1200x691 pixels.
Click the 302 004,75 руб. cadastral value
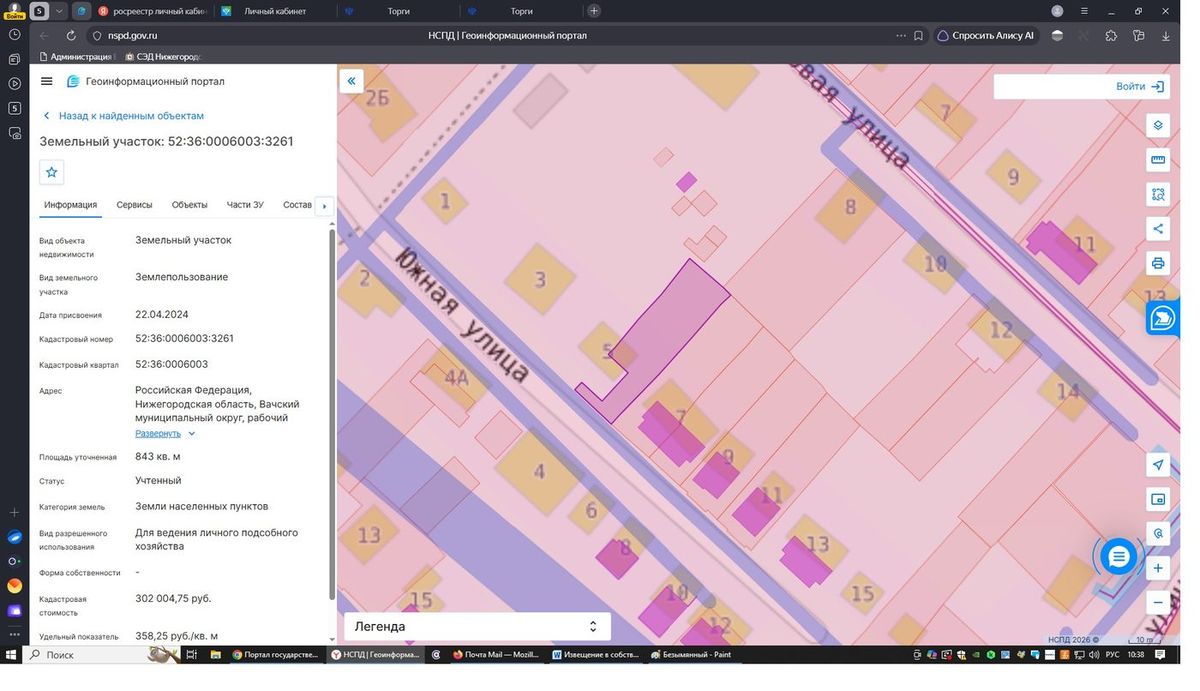point(173,598)
